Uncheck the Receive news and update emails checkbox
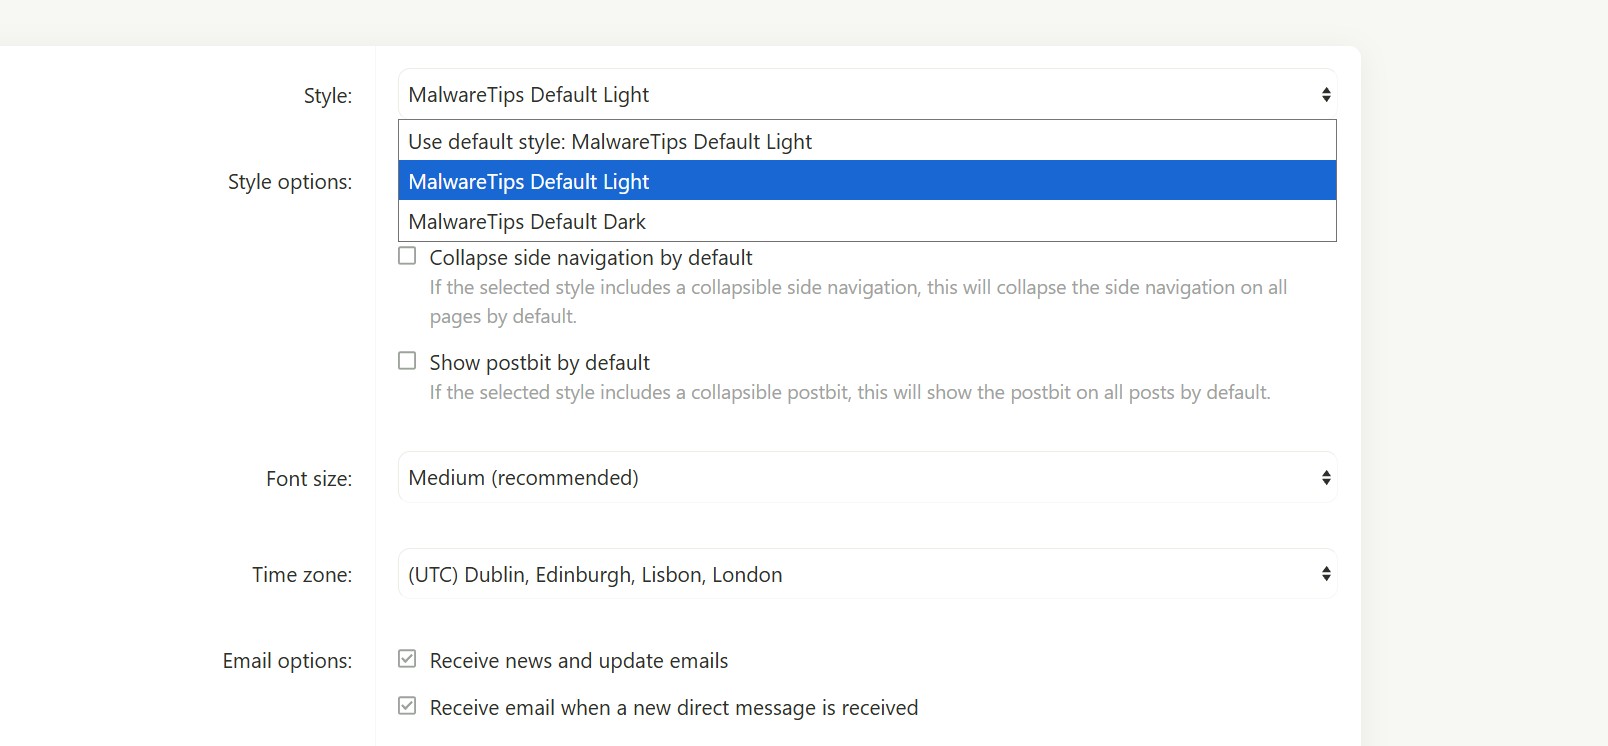1608x746 pixels. [407, 659]
